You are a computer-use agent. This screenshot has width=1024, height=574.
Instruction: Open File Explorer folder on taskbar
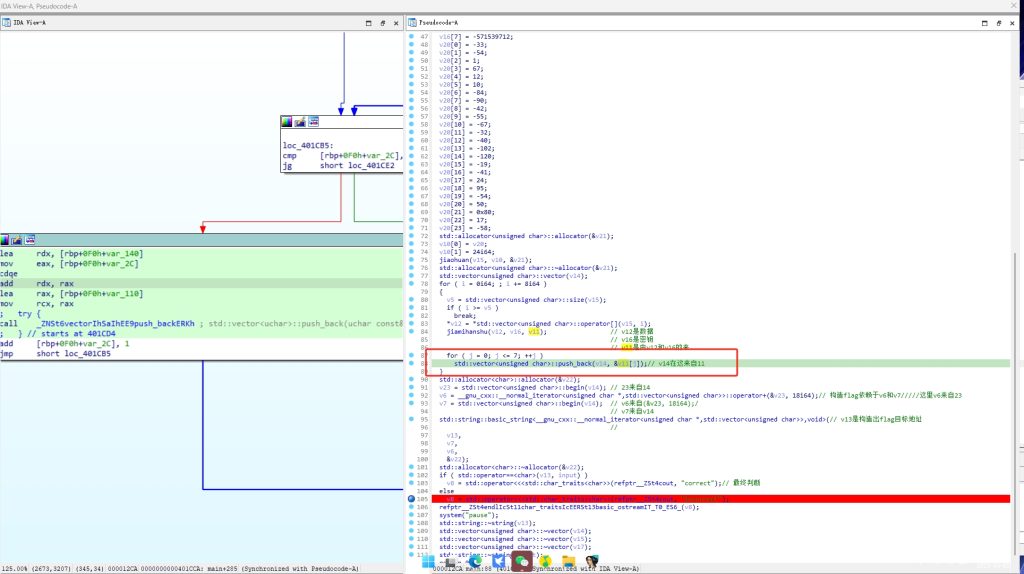[568, 562]
